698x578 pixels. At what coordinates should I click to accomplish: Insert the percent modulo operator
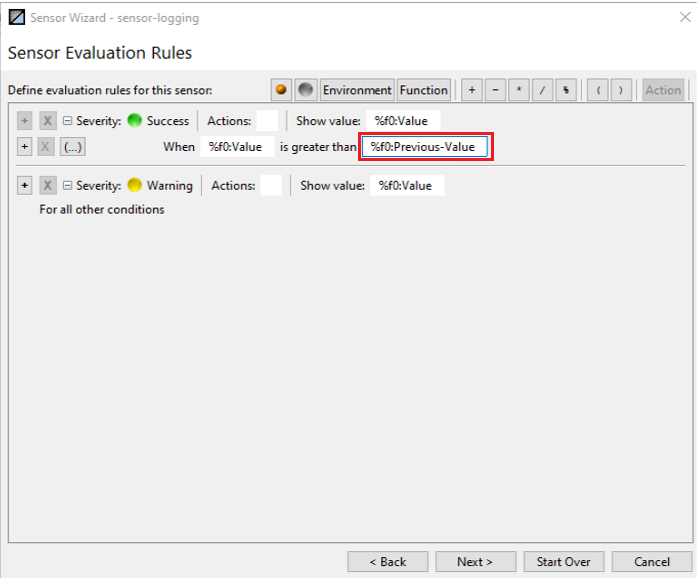[x=566, y=90]
